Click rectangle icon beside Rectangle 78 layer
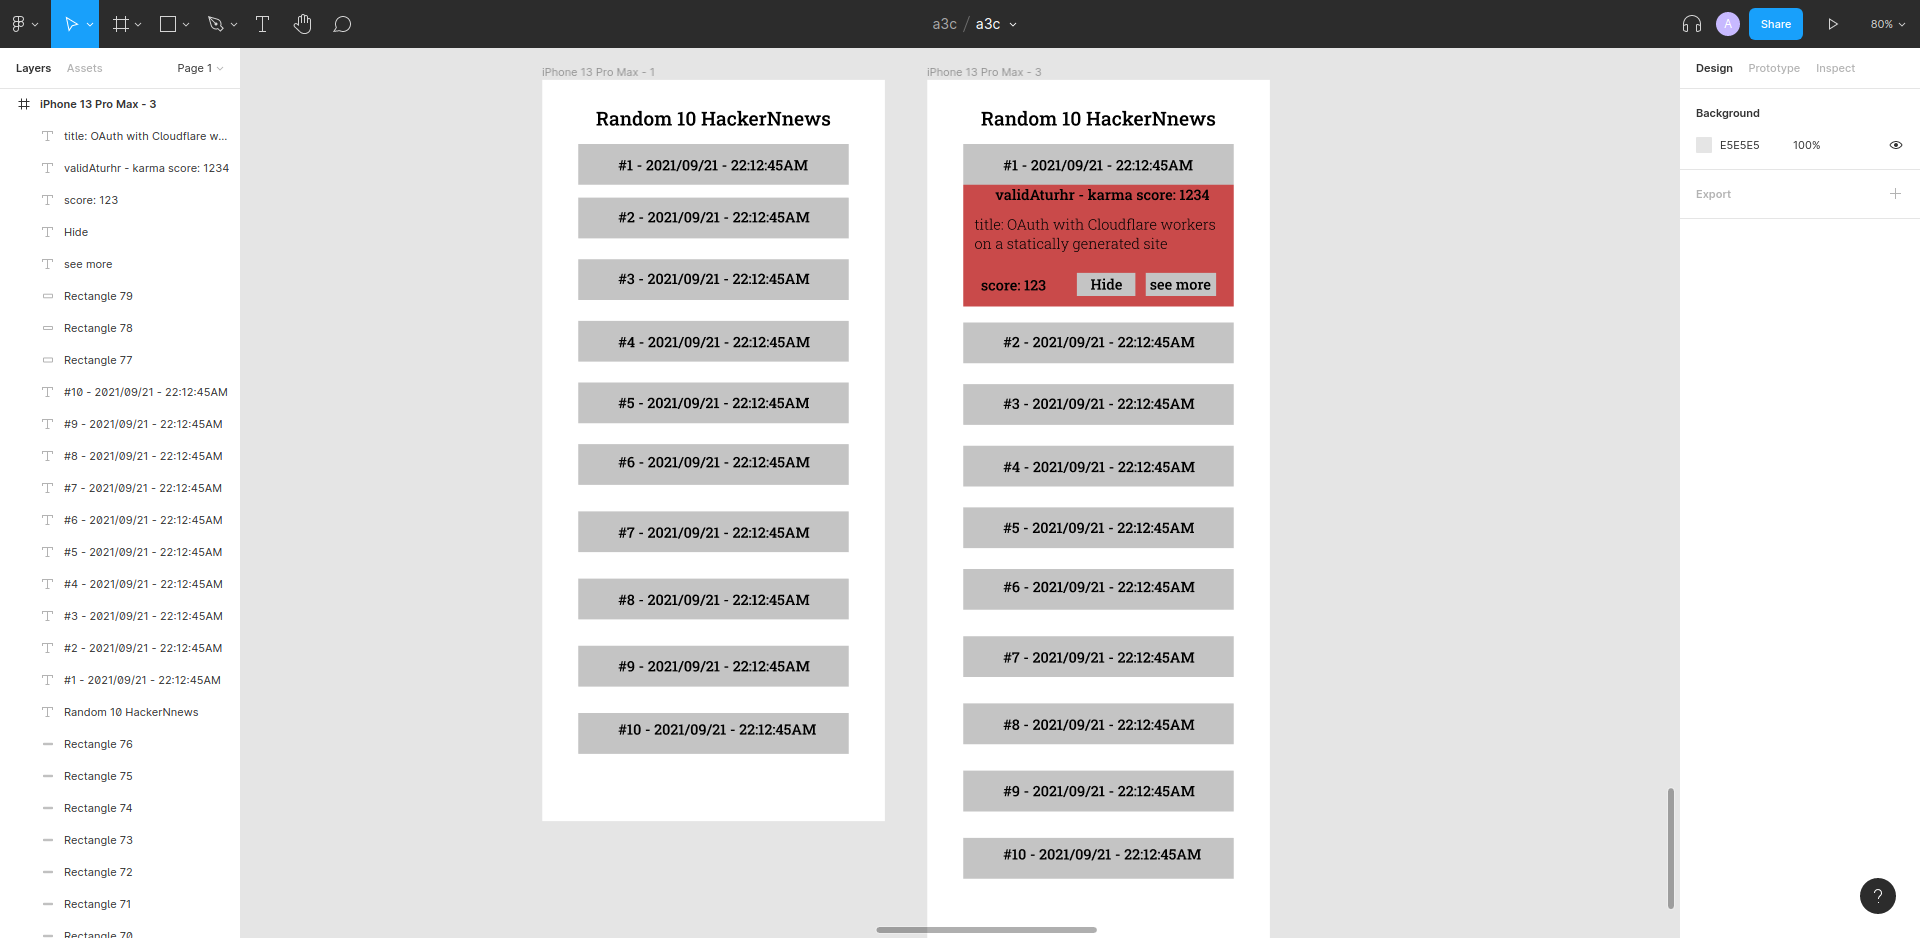Image resolution: width=1920 pixels, height=938 pixels. coord(47,328)
